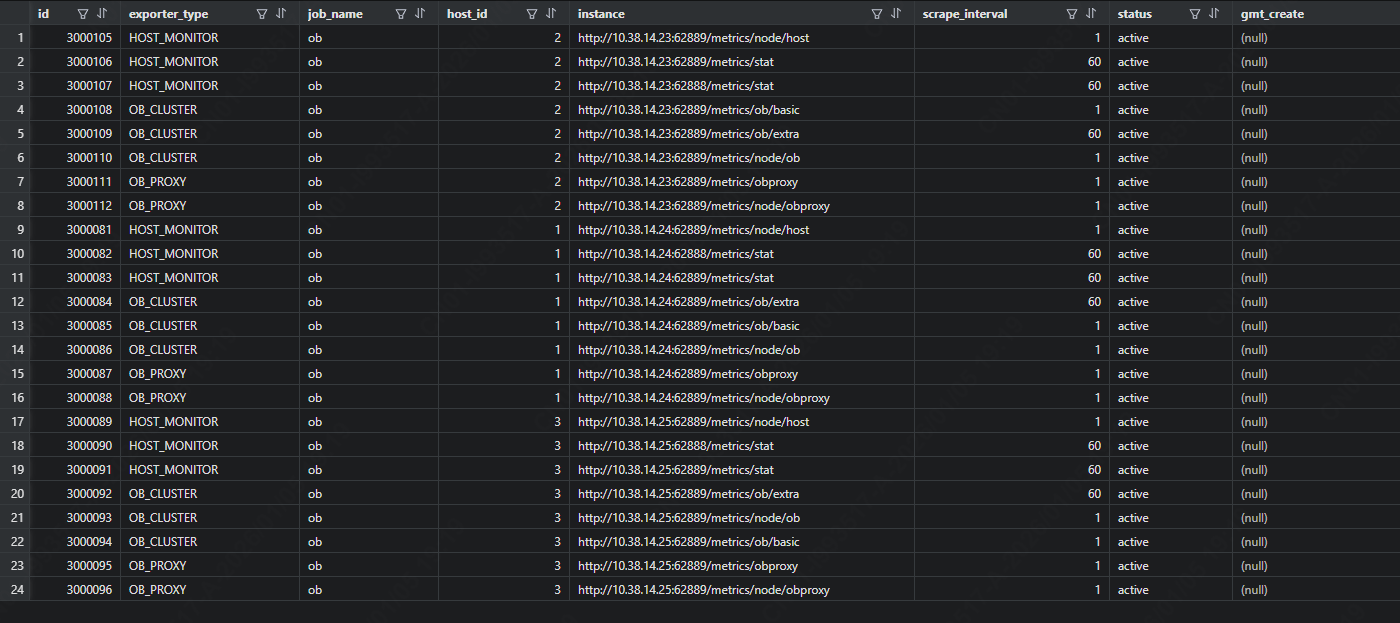
Task: Click the row 24 number cell
Action: [x=15, y=590]
